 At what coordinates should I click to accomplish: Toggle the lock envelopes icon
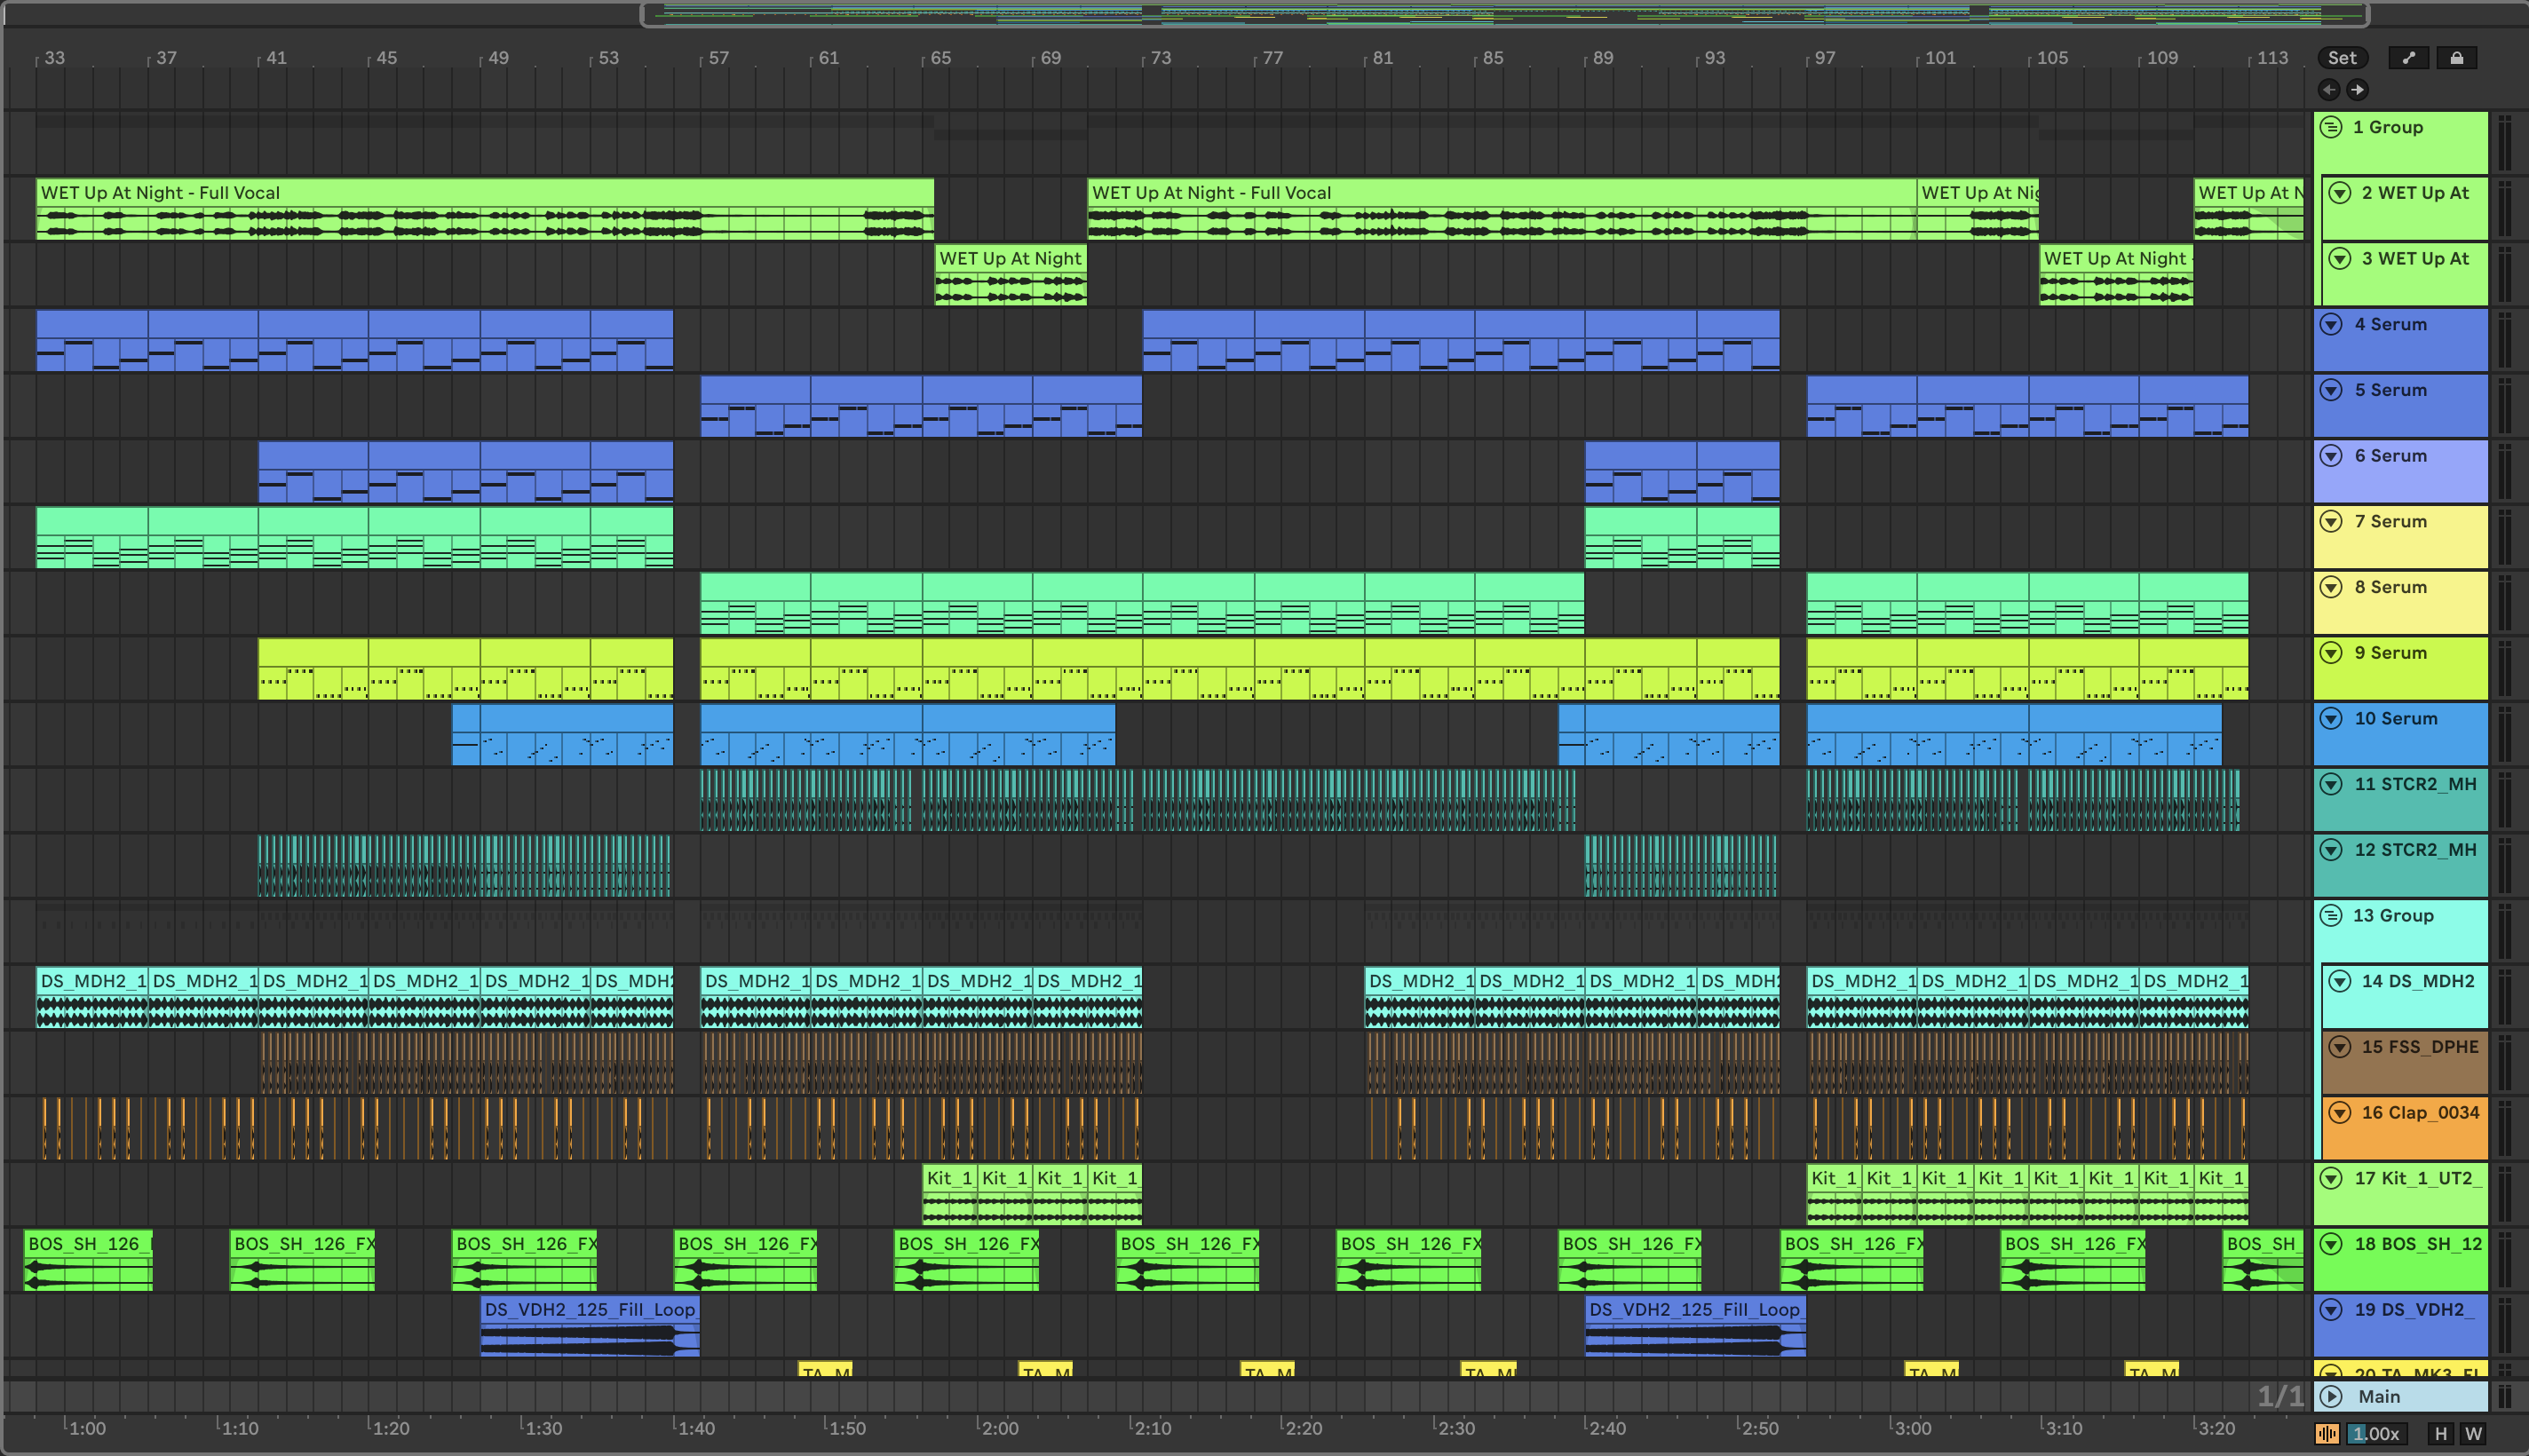pyautogui.click(x=2456, y=58)
